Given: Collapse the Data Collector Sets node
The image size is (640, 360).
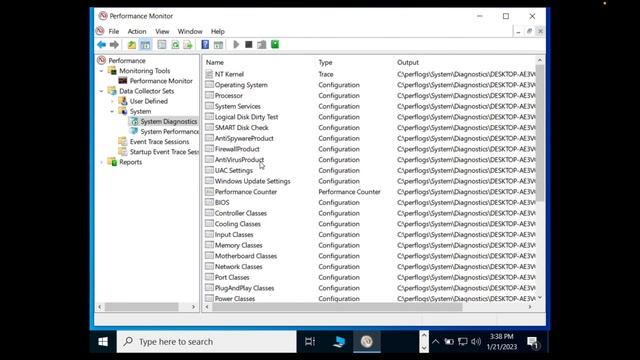Looking at the screenshot, I should (x=101, y=91).
